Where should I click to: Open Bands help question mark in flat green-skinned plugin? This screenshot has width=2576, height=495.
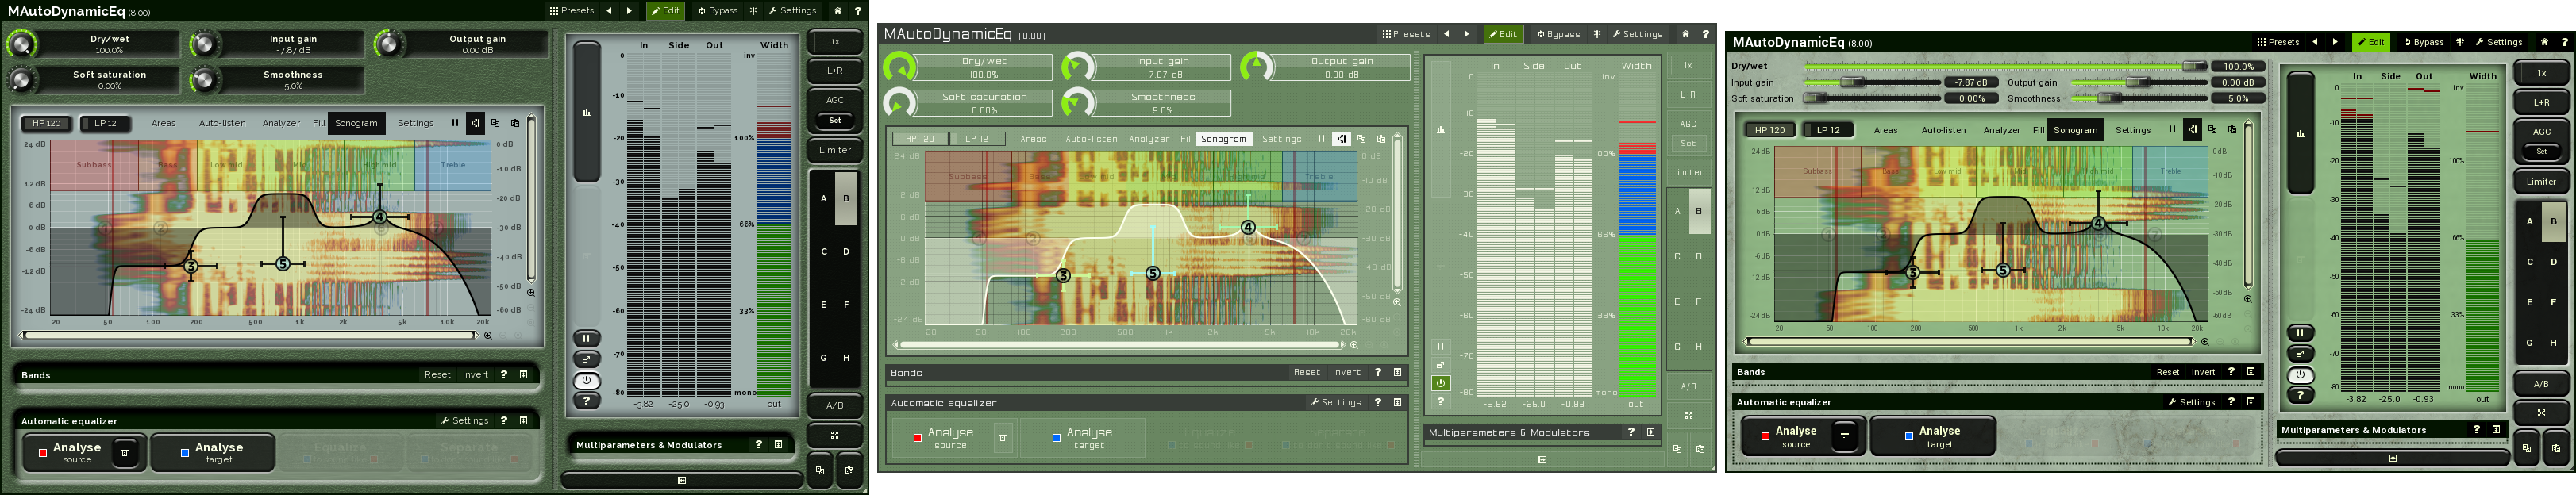tap(1377, 372)
